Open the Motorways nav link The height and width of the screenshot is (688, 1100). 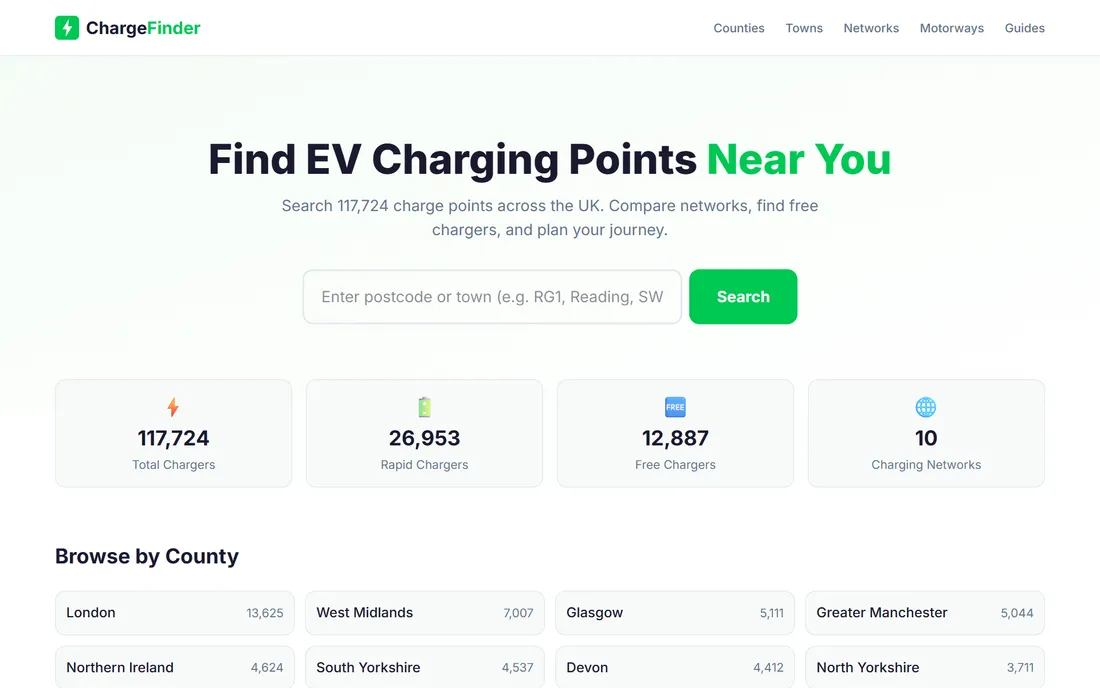(x=952, y=28)
